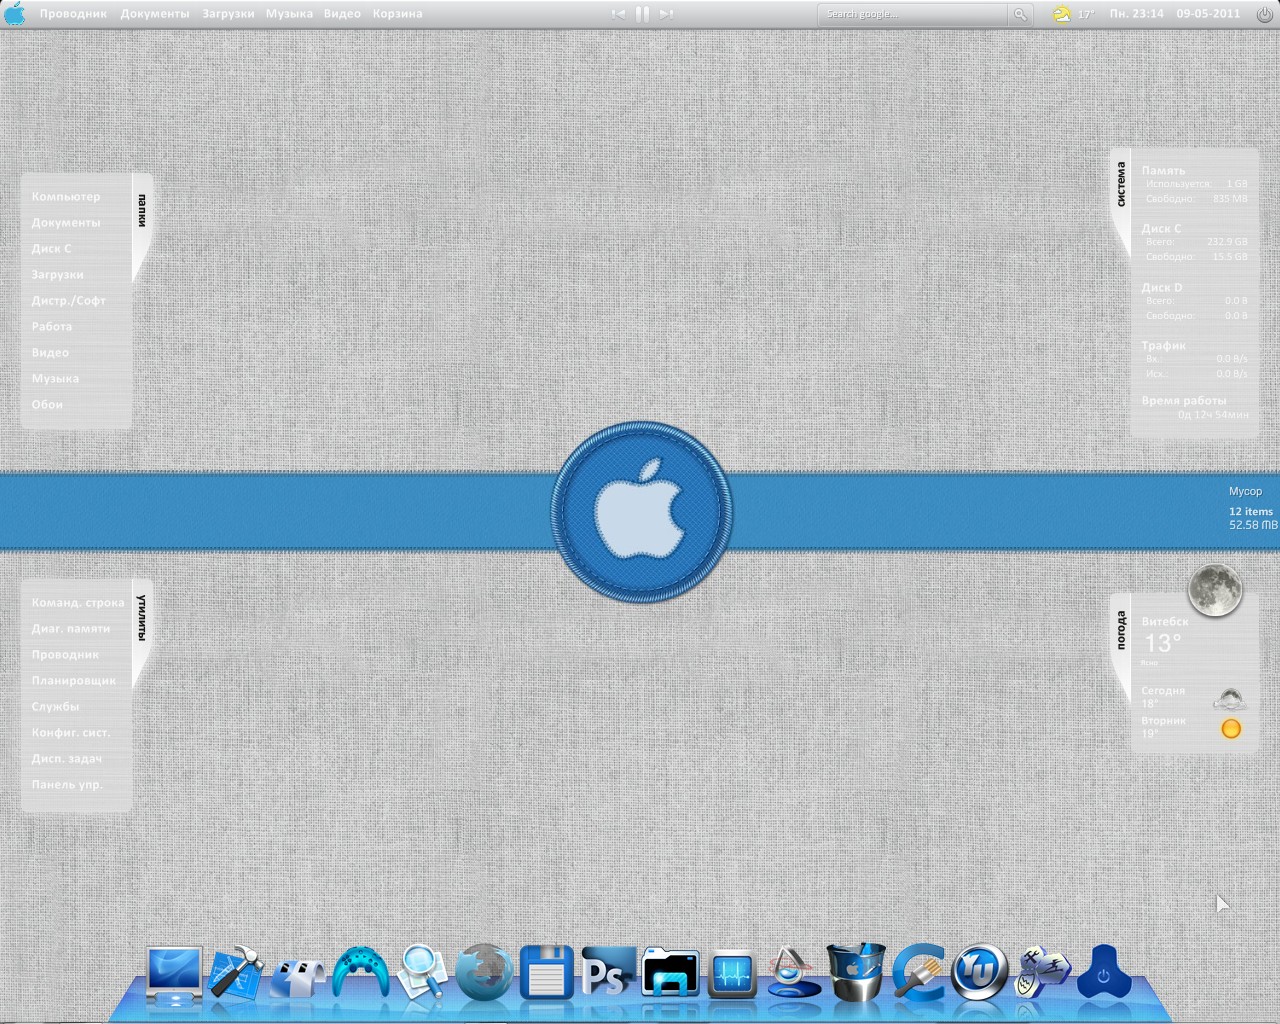This screenshot has width=1280, height=1024.
Task: Open Панель упр. utility
Action: tap(67, 785)
